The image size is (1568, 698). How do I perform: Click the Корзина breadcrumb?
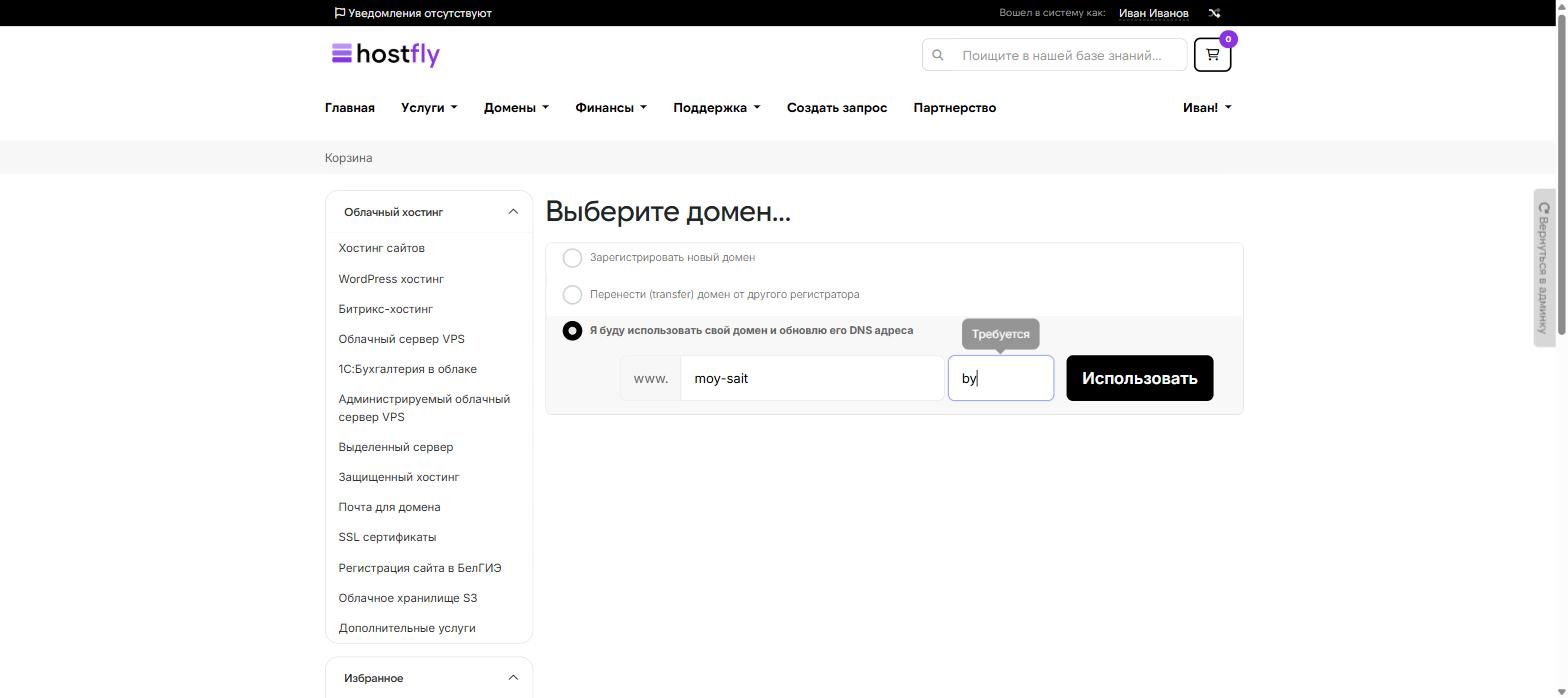pyautogui.click(x=349, y=158)
